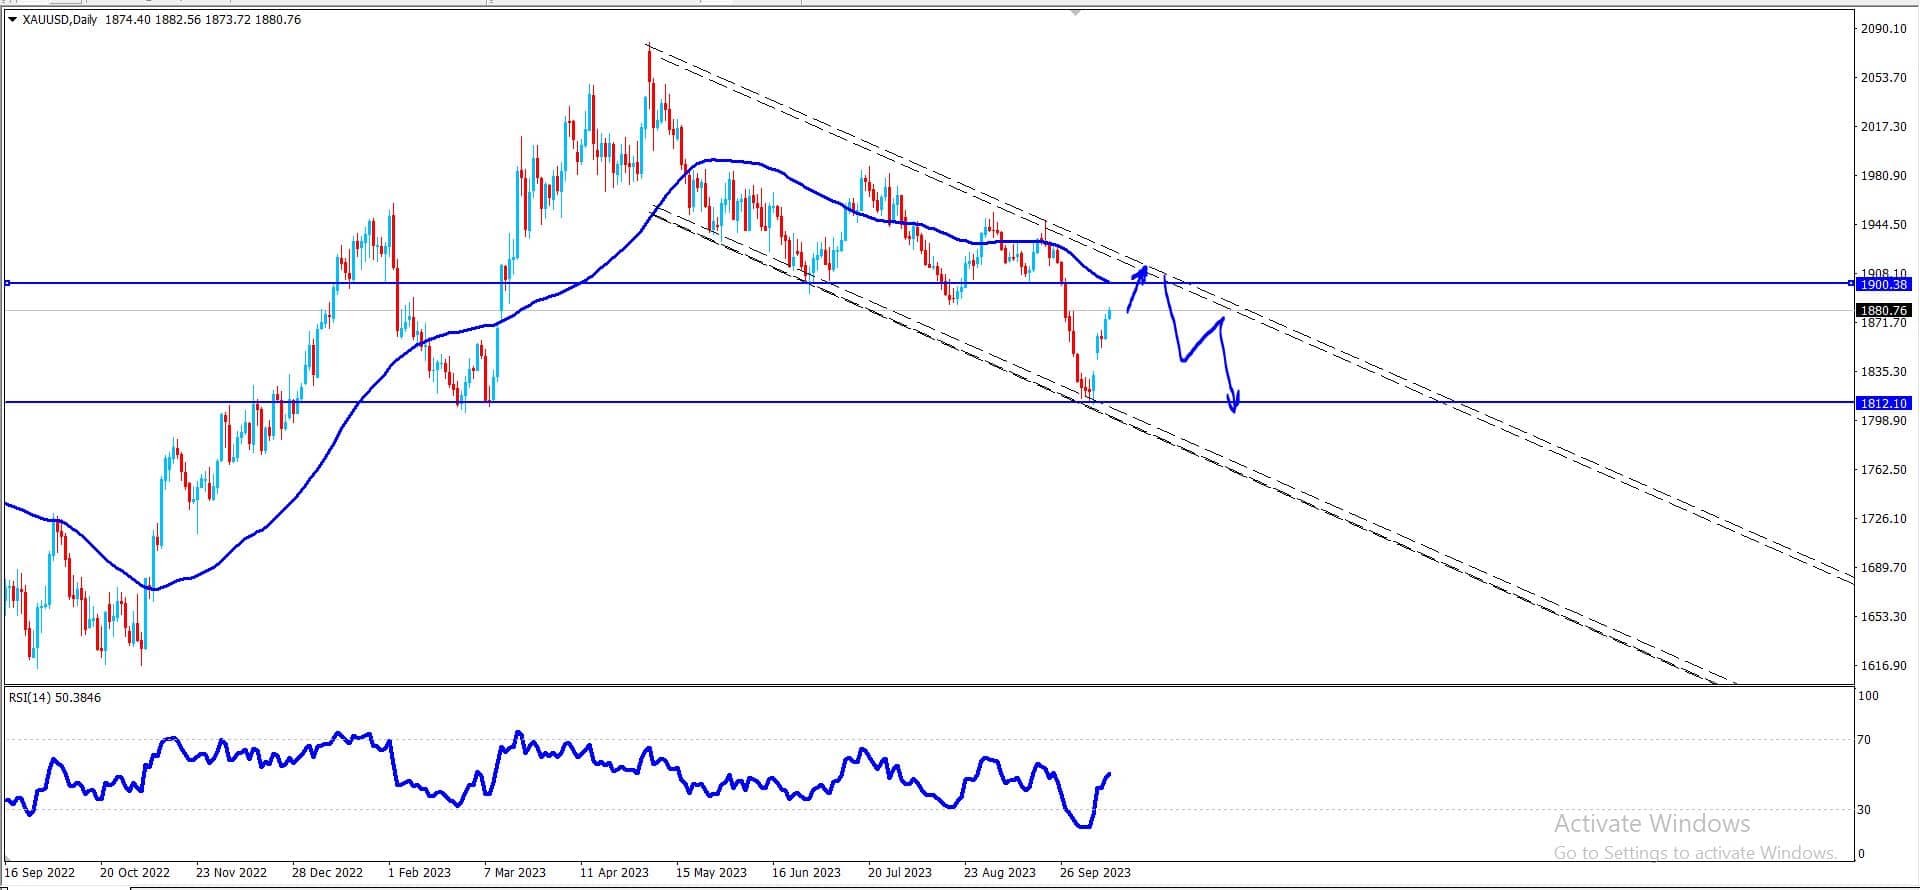This screenshot has width=1920, height=890.
Task: Grab the left anchor handle of the 1900.38 line
Action: coord(7,283)
